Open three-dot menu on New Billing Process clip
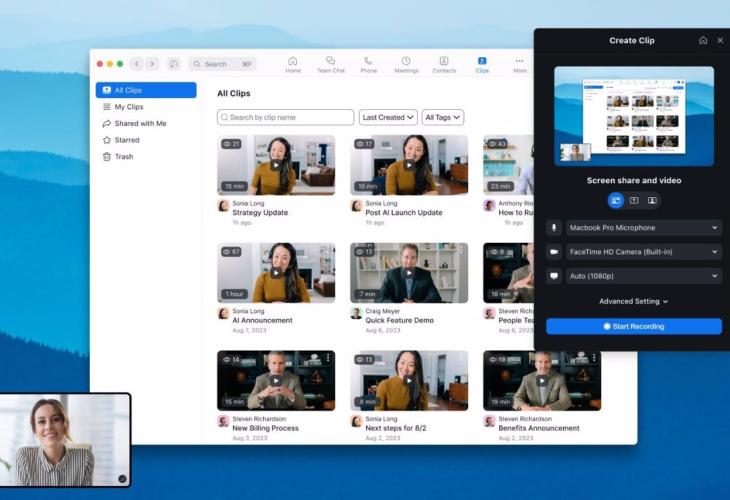The height and width of the screenshot is (500, 730). coord(328,358)
